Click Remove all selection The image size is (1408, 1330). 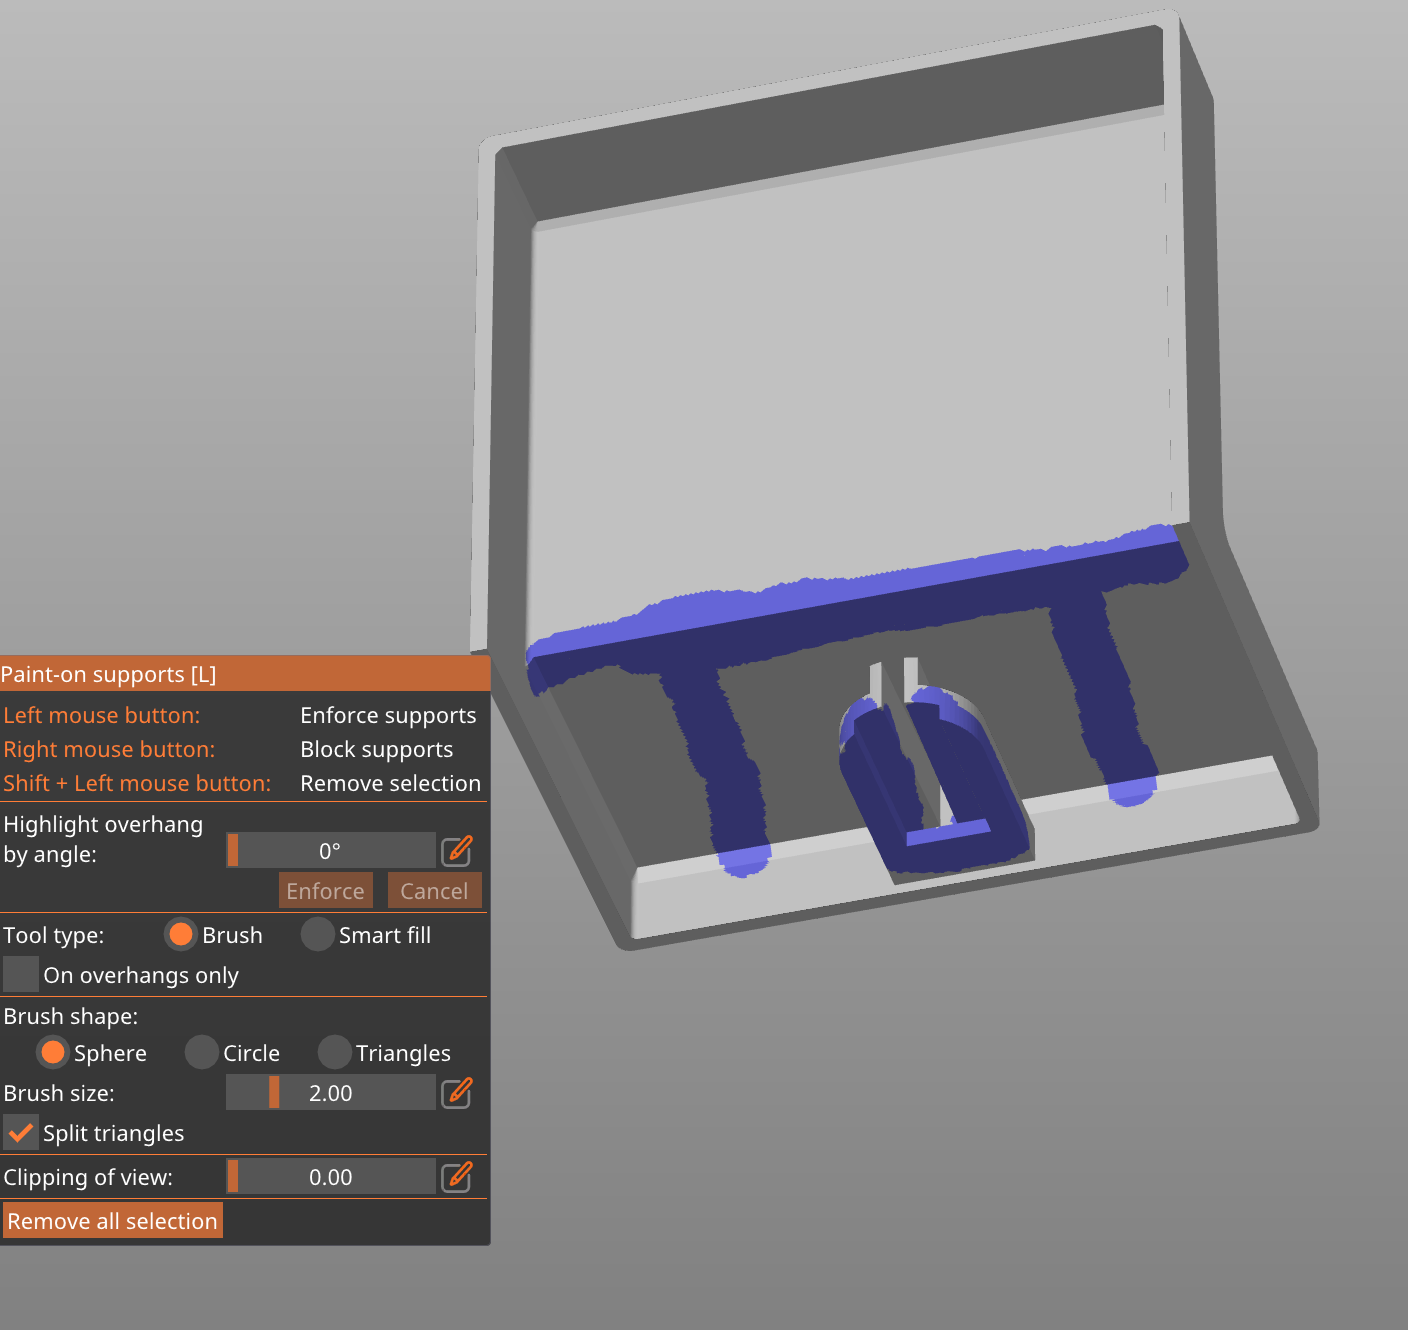(x=112, y=1220)
